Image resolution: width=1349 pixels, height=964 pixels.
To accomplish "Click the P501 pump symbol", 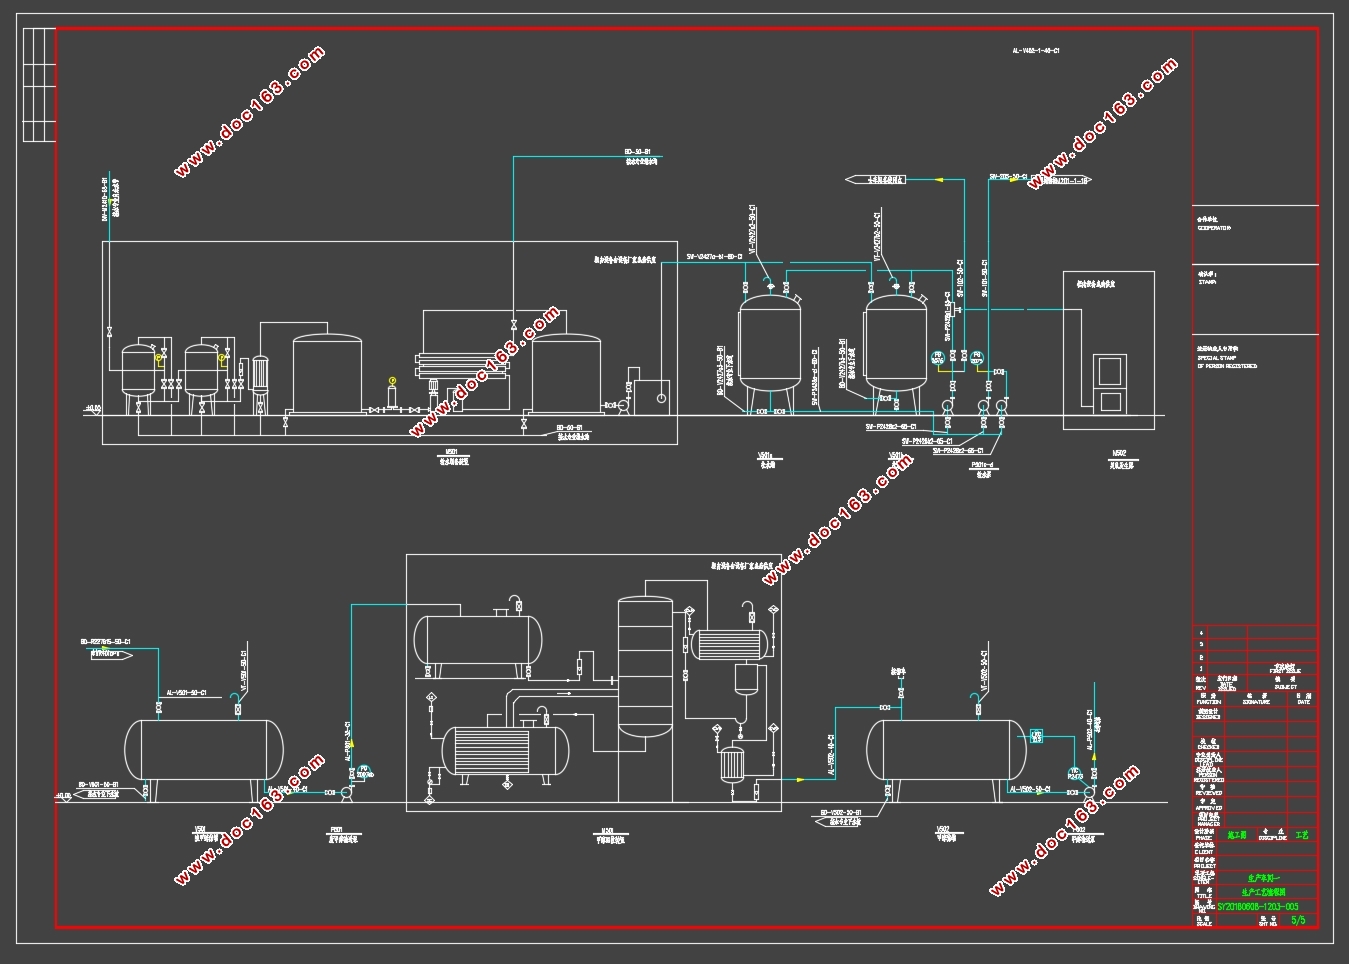I will point(346,792).
